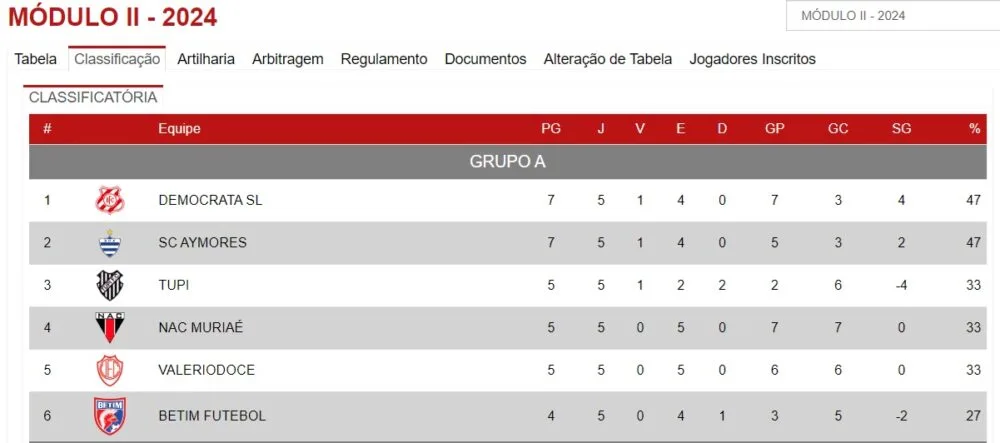Switch to the Documentos tab

(x=485, y=59)
